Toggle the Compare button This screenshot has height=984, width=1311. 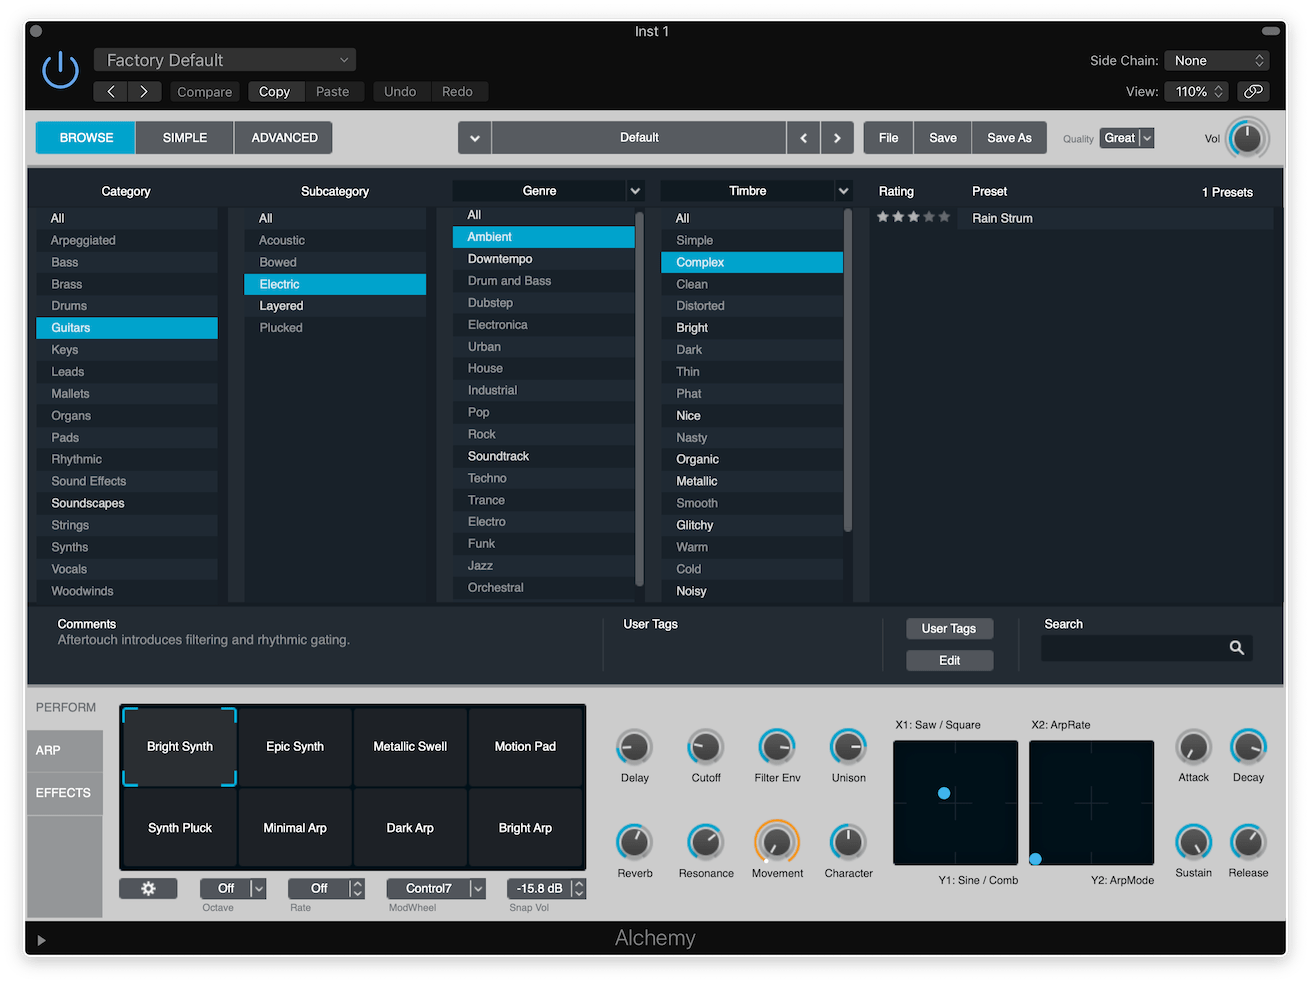tap(204, 91)
